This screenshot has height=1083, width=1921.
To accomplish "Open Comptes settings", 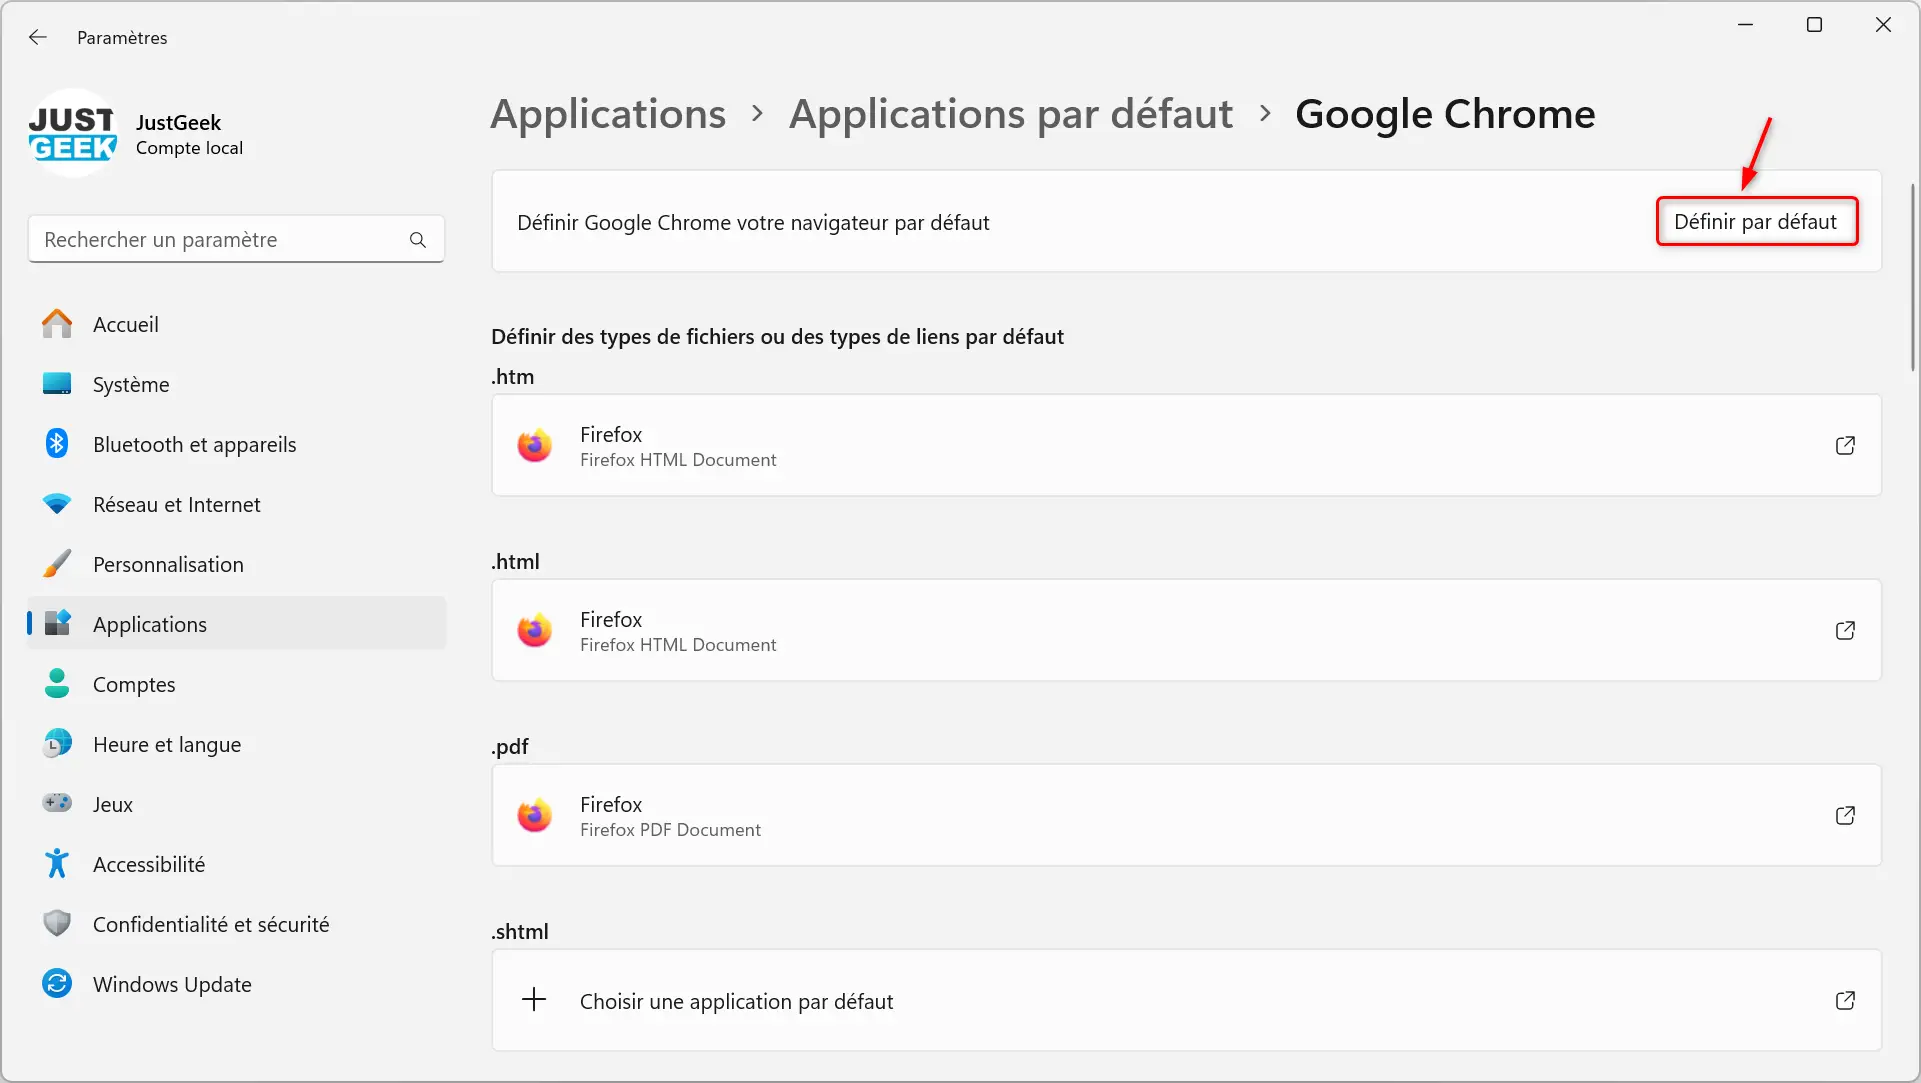I will tap(236, 684).
